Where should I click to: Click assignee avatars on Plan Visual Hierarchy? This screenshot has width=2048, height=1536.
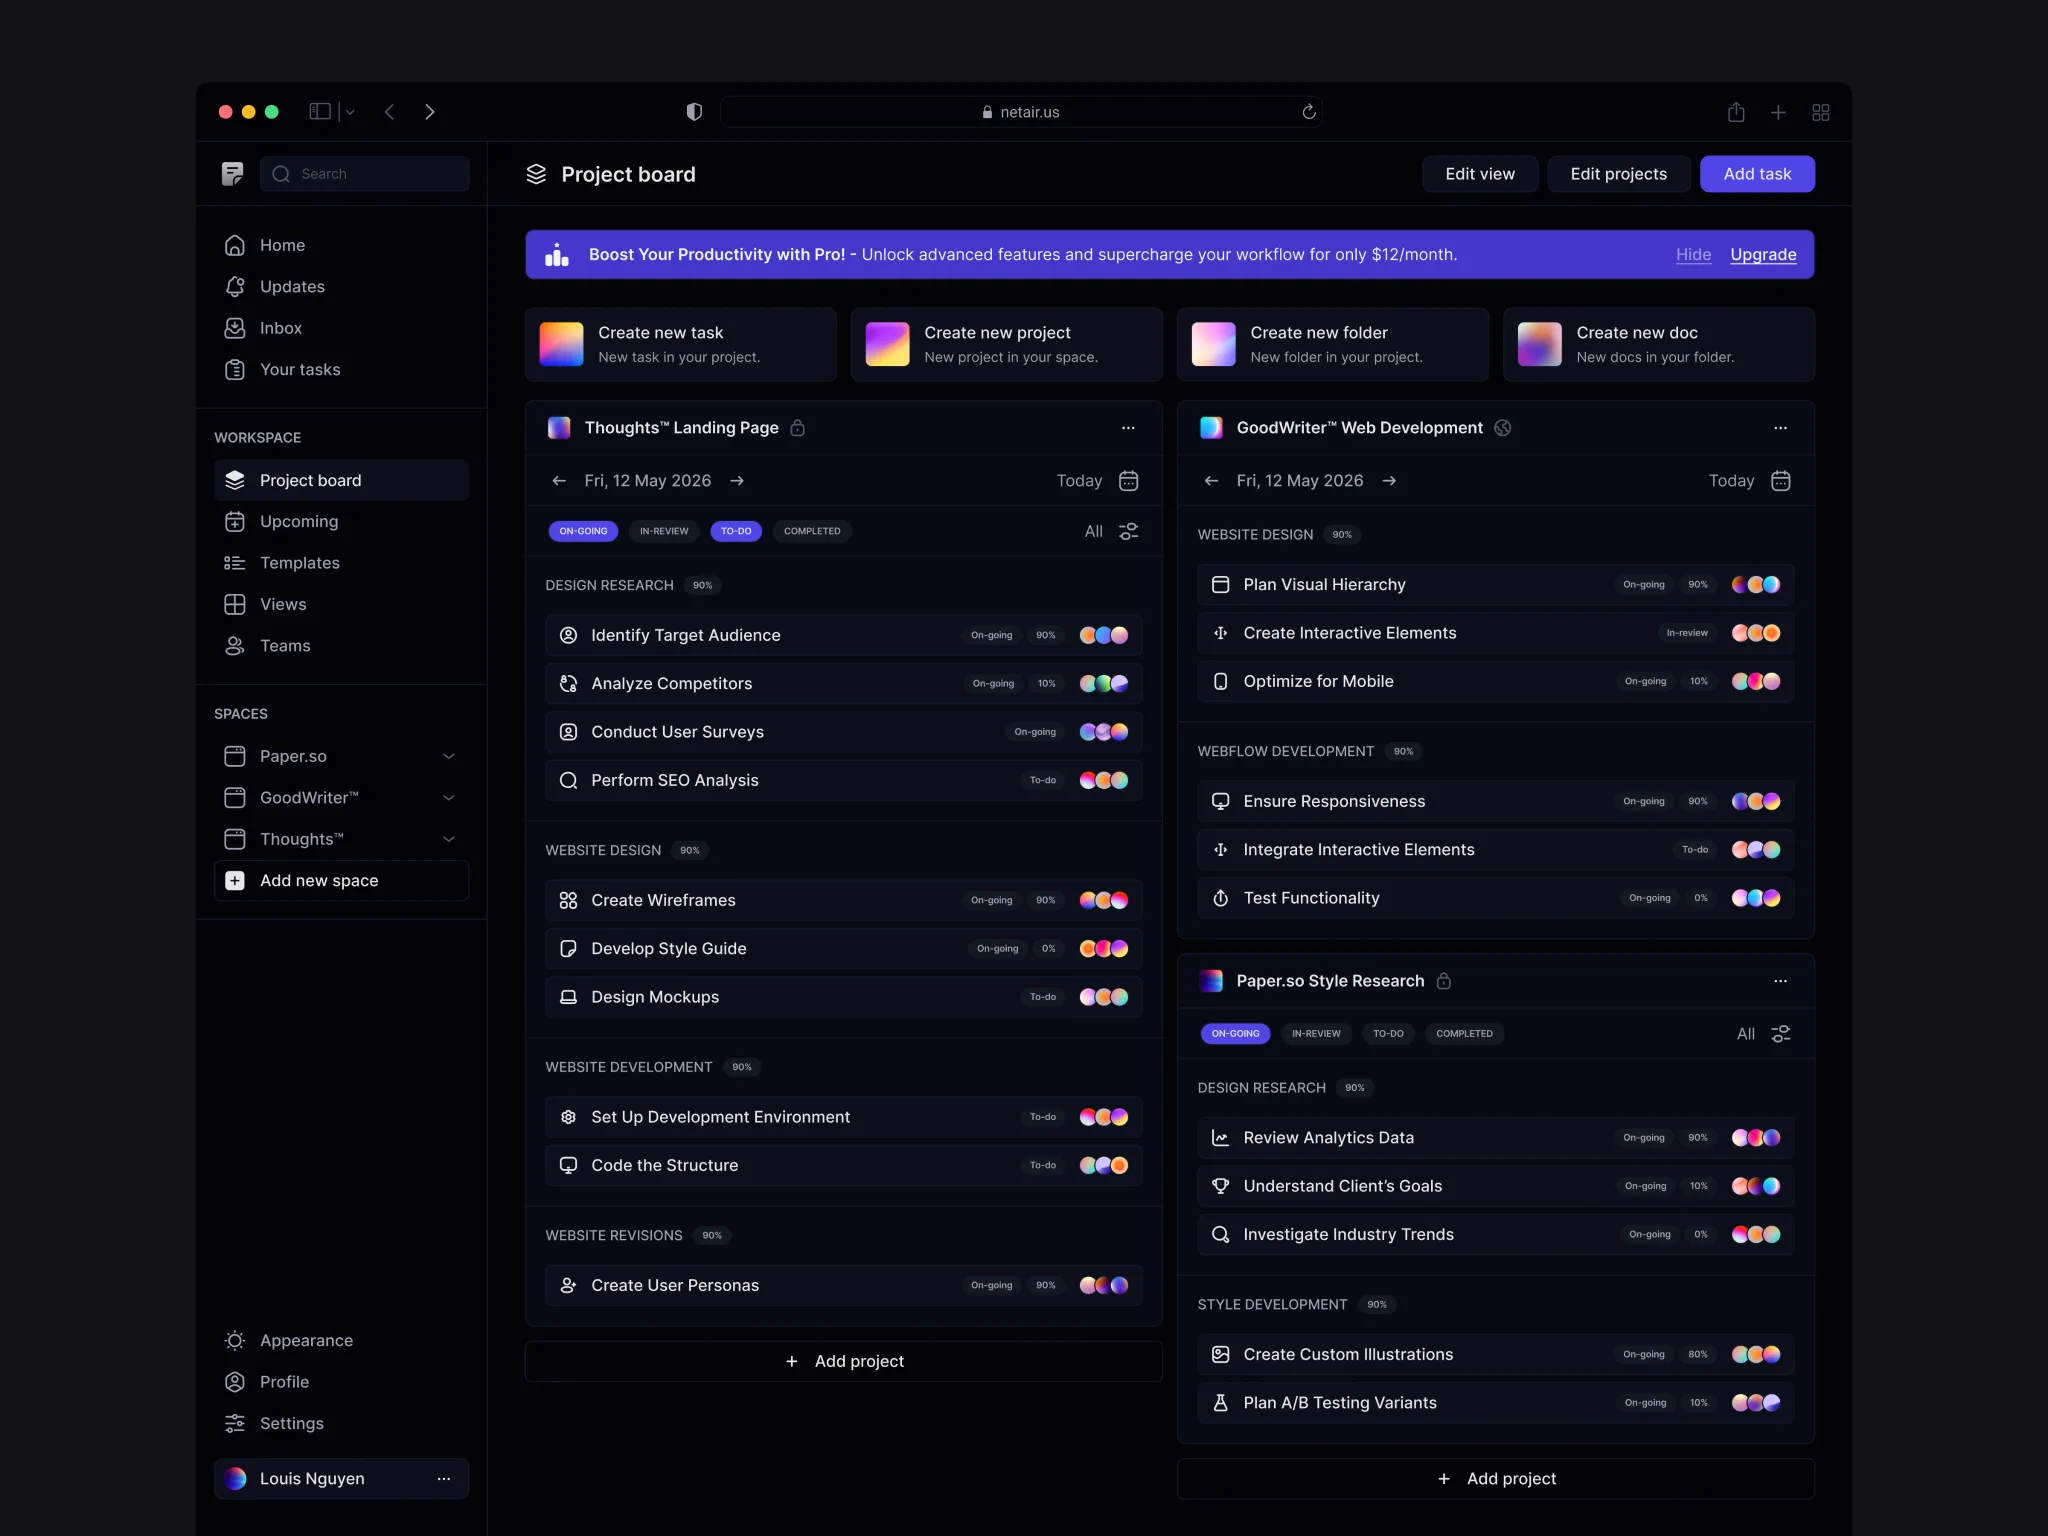(1756, 585)
